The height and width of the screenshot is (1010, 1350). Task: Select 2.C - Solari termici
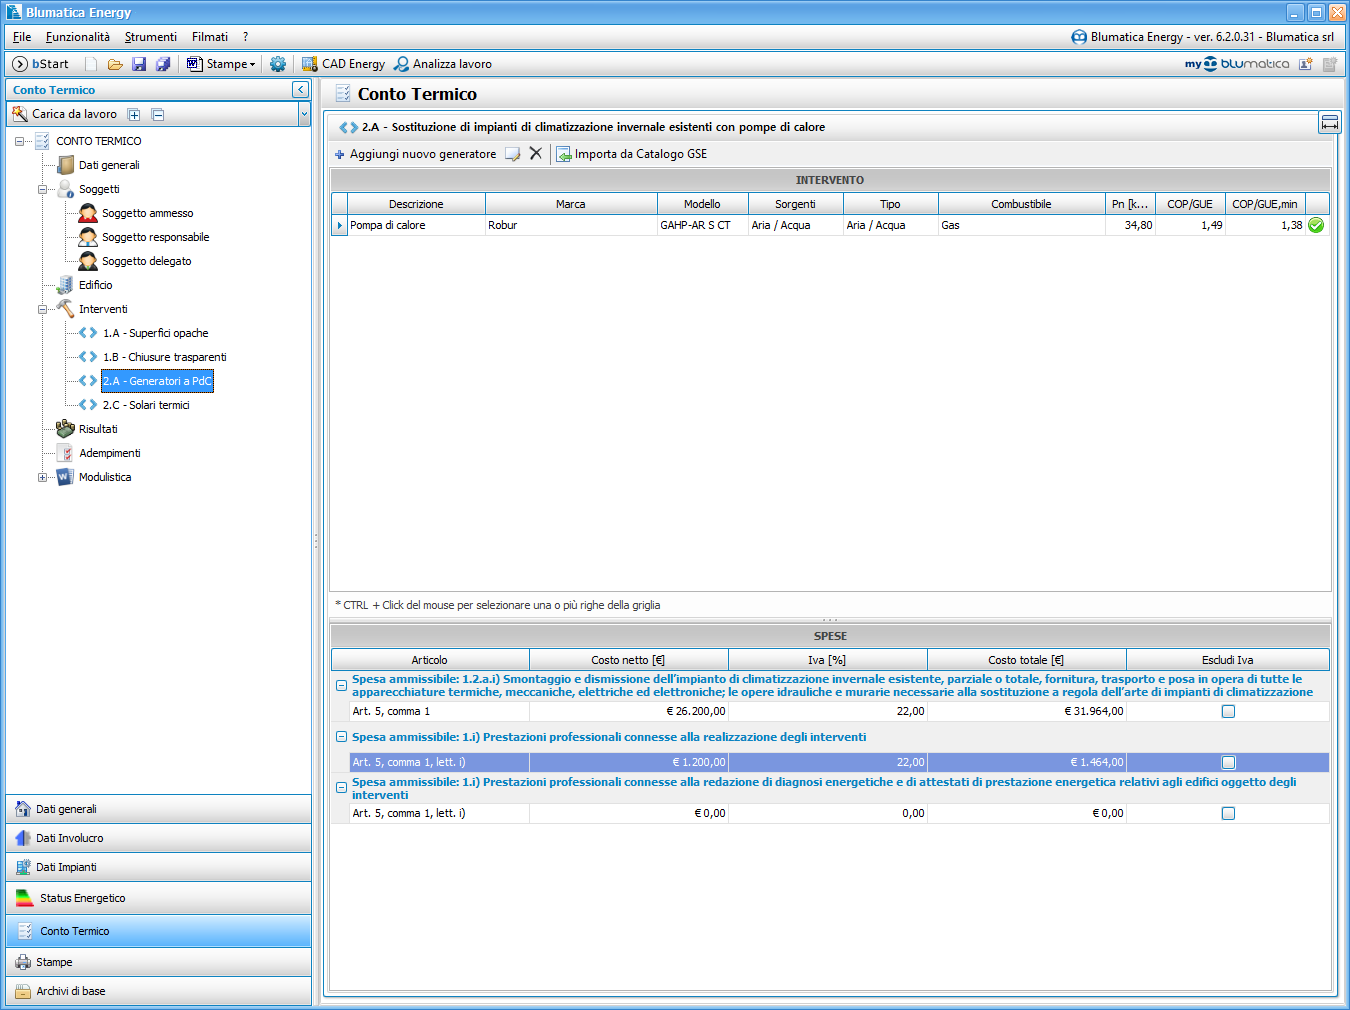pos(146,405)
